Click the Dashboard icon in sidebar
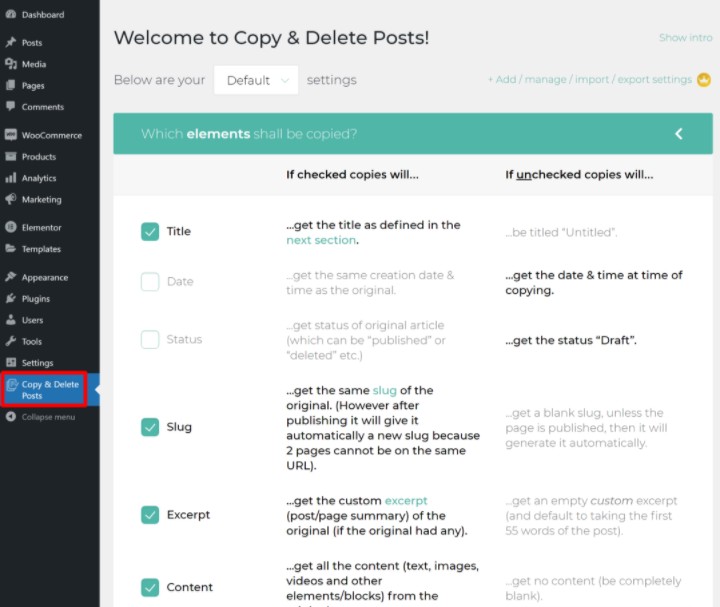 coord(10,15)
